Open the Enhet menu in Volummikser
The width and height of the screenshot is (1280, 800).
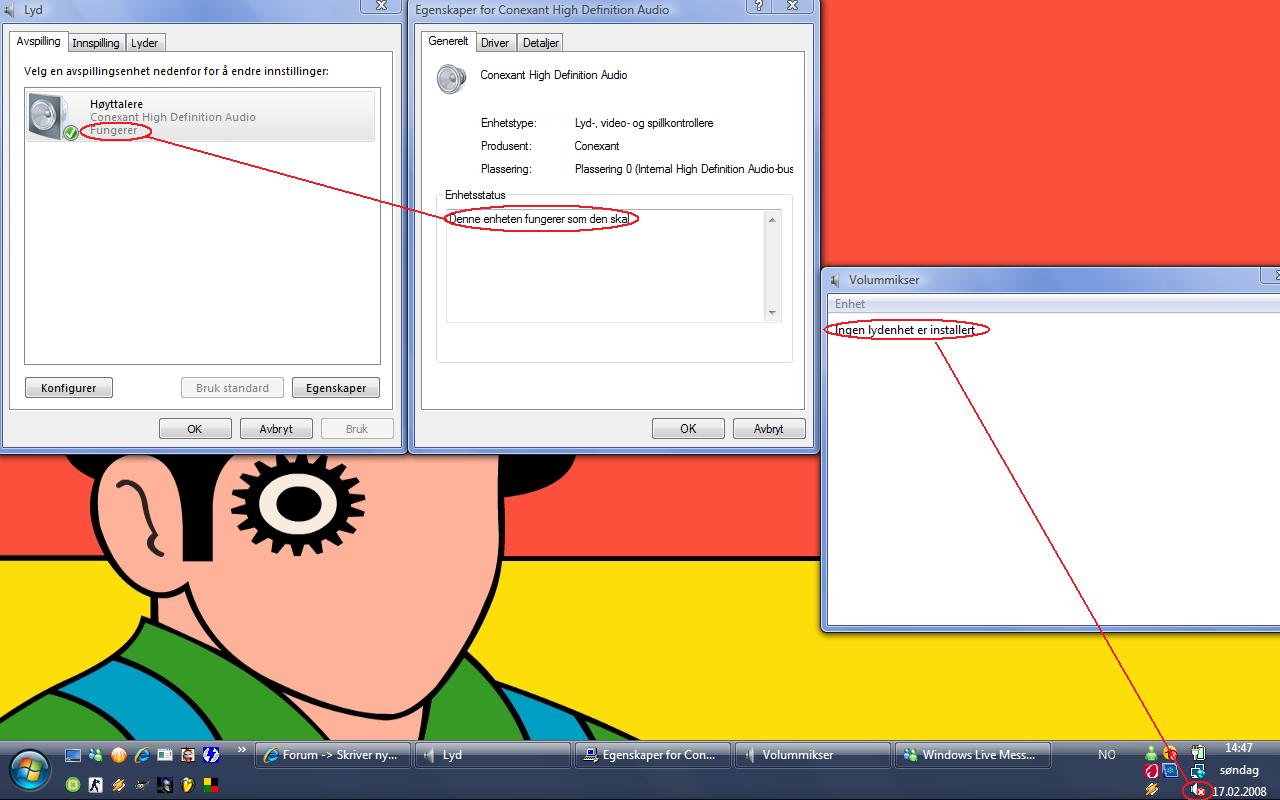(x=850, y=304)
